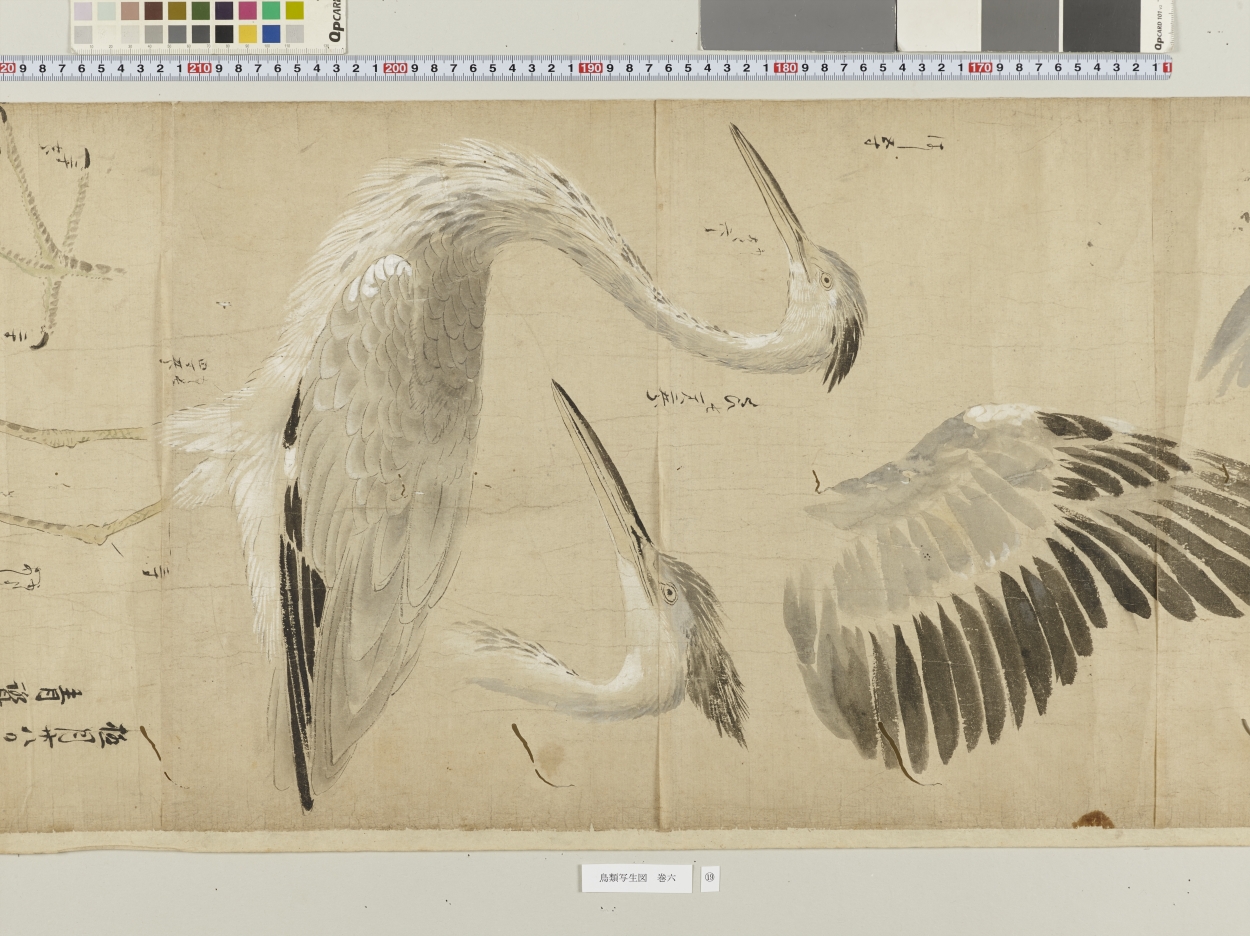The image size is (1250, 936).
Task: Select the red 190 mark on the ruler
Action: pos(590,69)
